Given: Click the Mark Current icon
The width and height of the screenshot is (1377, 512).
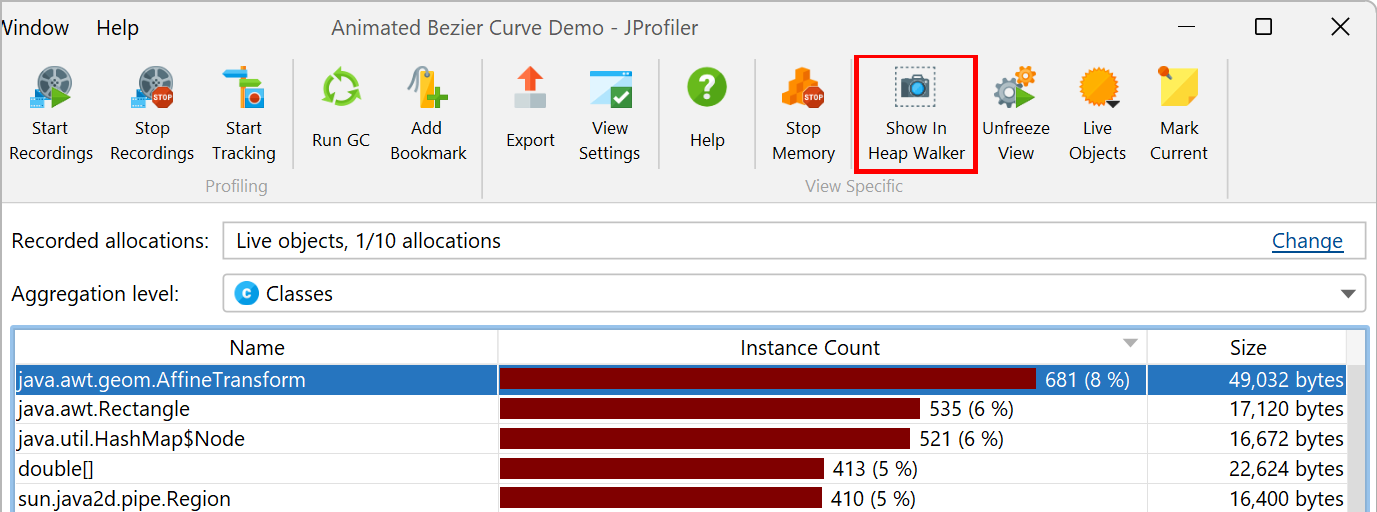Looking at the screenshot, I should [1178, 89].
